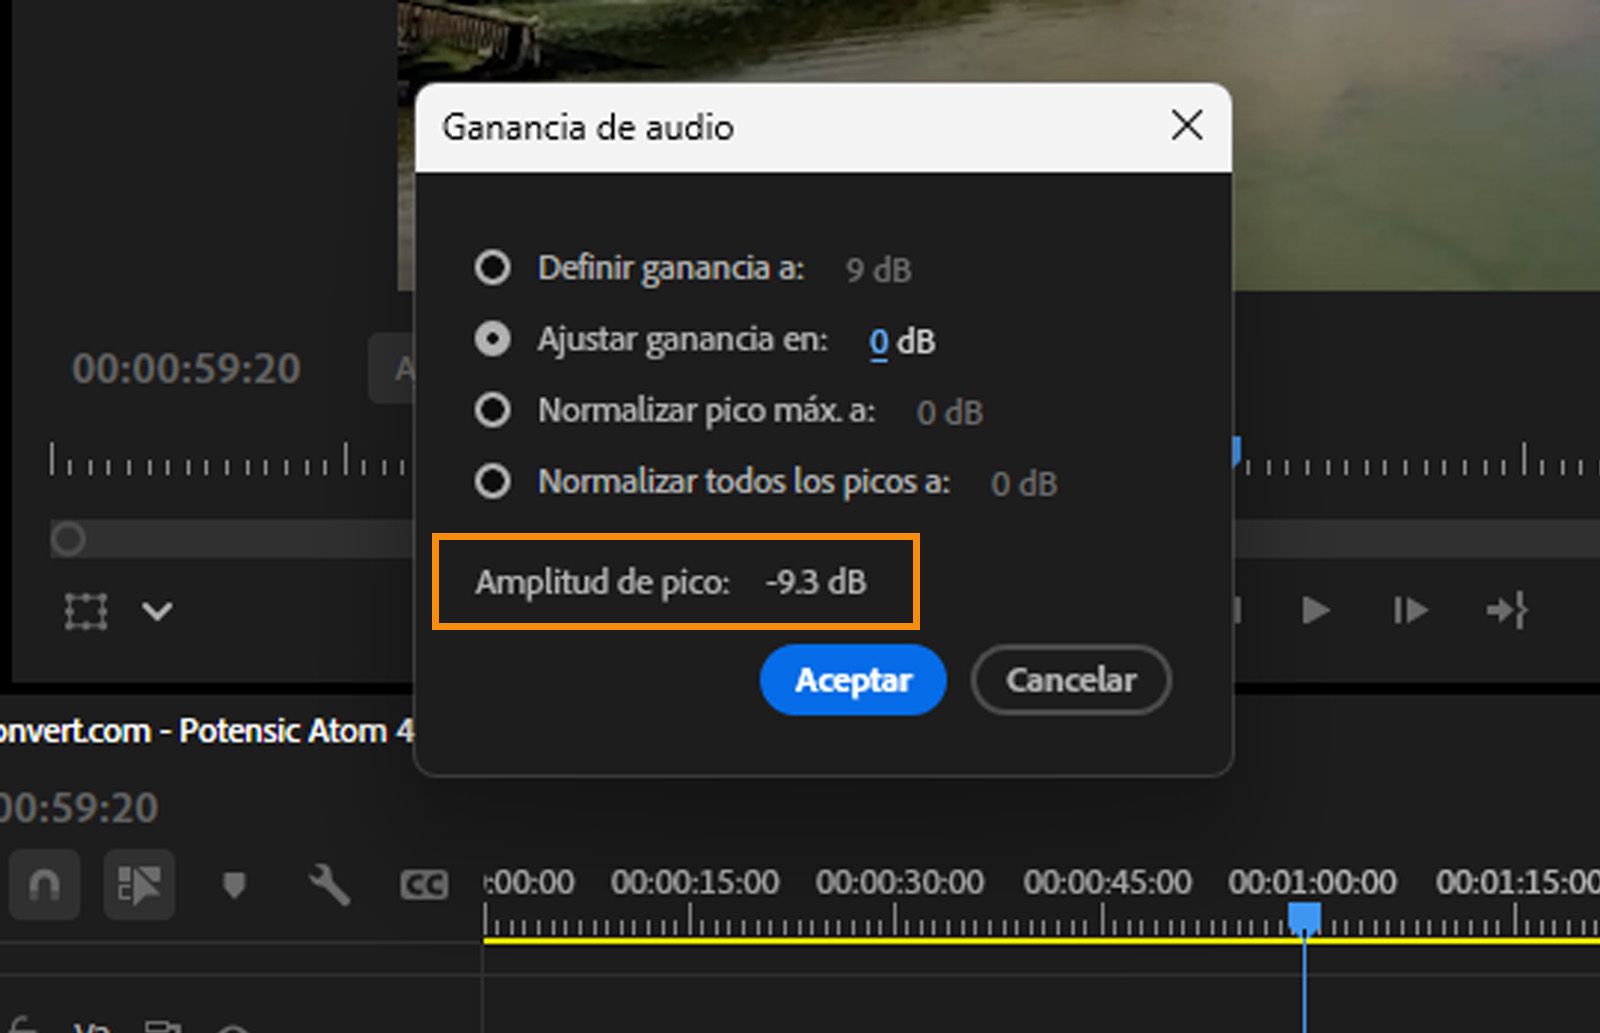Select the 'Definir ganancia a' radio button
1600x1033 pixels.
pyautogui.click(x=492, y=267)
